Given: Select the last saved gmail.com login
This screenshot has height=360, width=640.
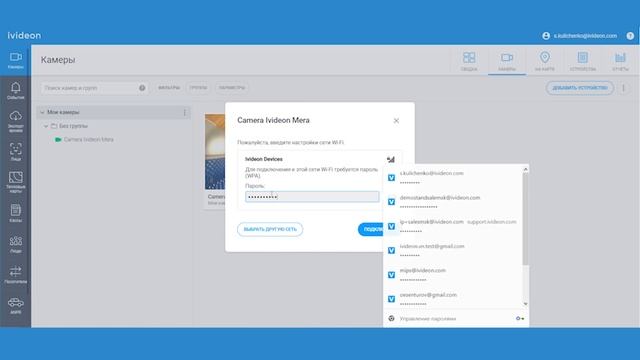Looking at the screenshot, I should coord(453,299).
